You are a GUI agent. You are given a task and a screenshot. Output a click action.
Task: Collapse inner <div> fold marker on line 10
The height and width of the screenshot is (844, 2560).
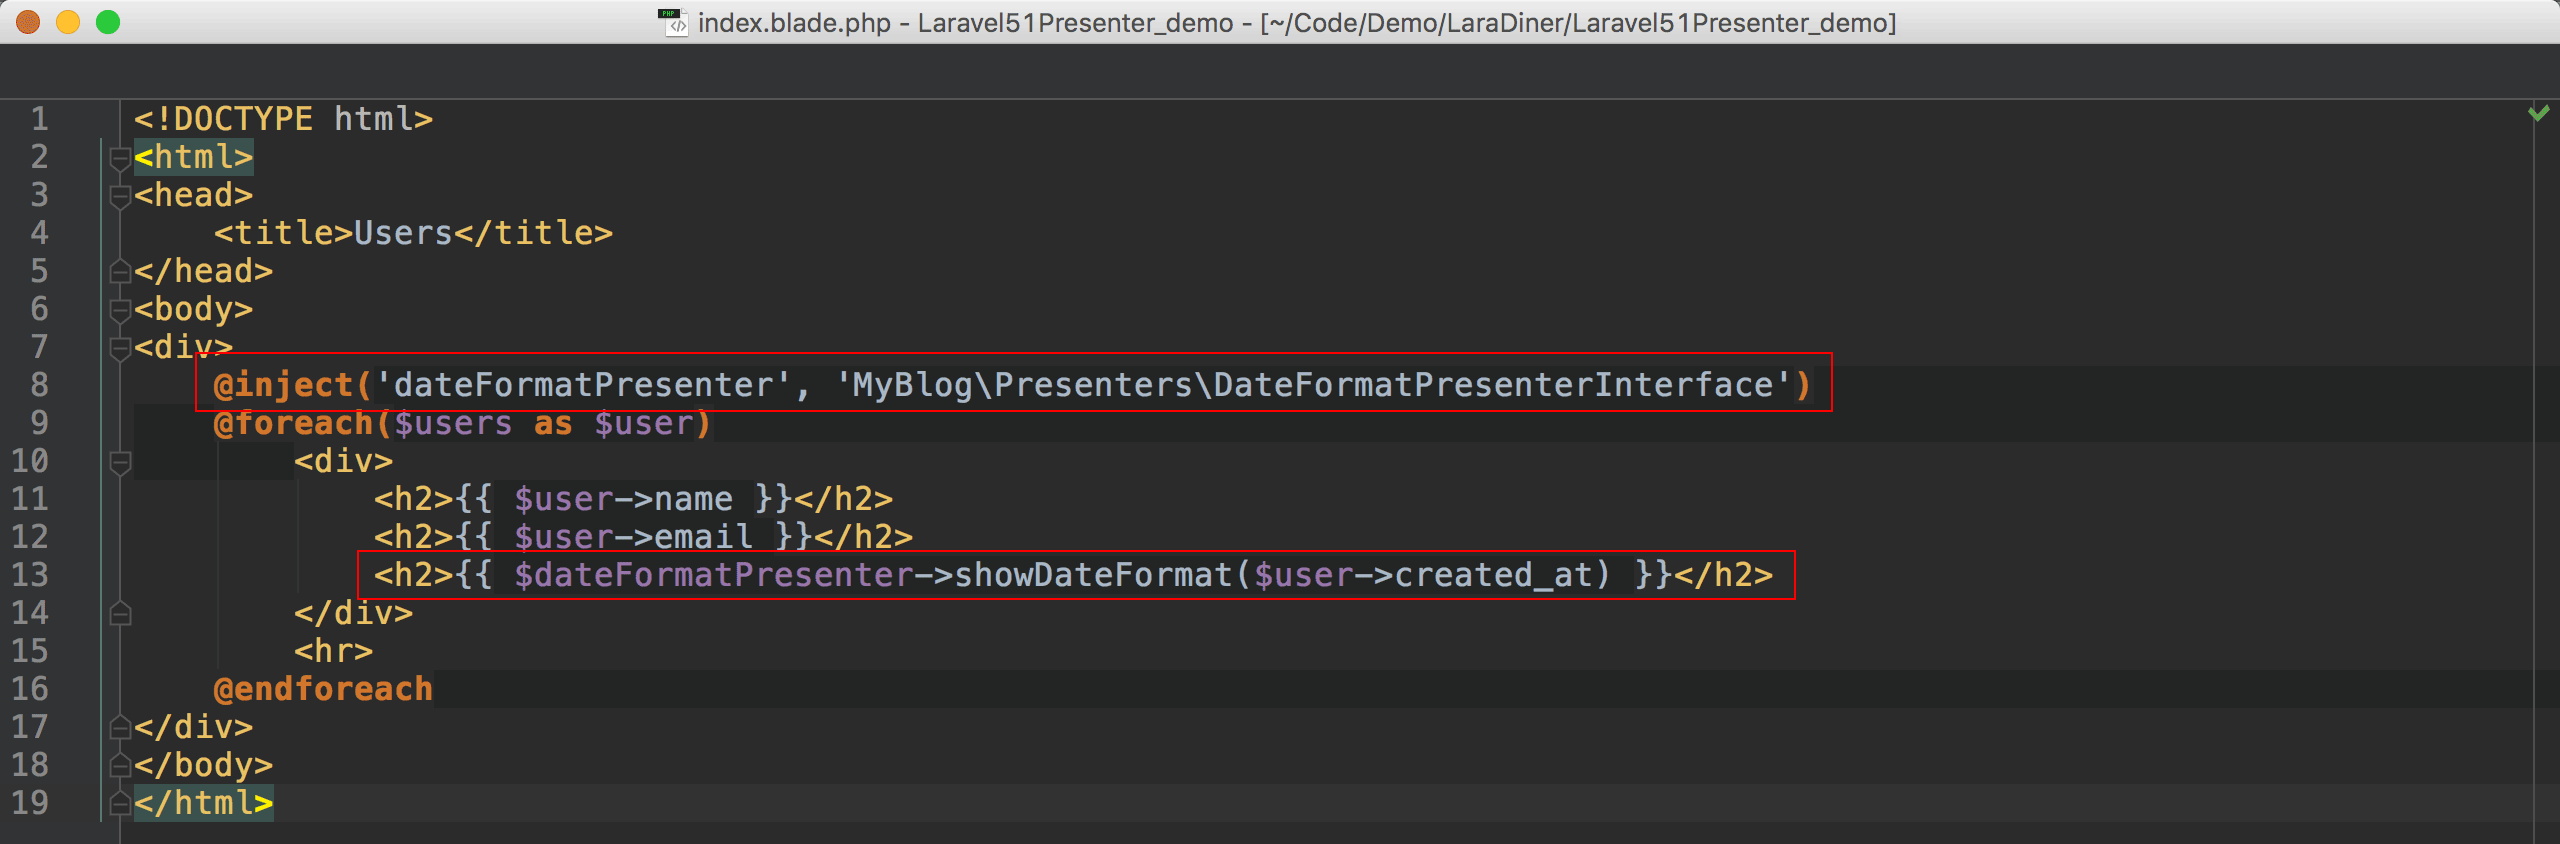click(x=120, y=462)
